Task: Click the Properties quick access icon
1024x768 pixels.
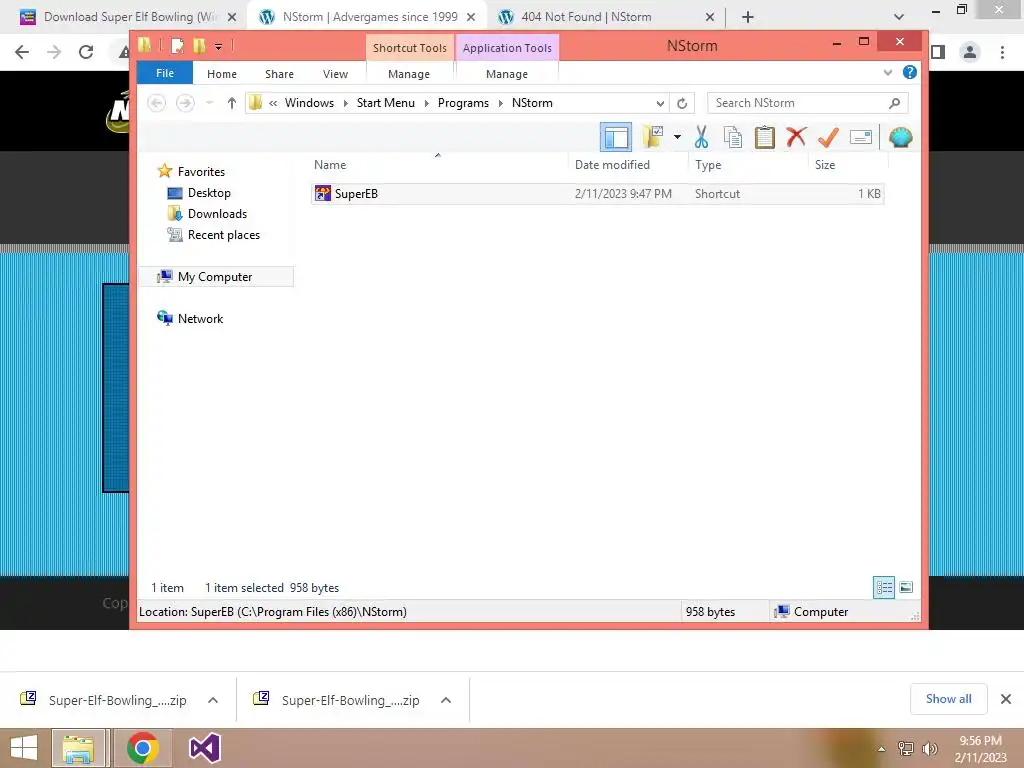Action: tap(177, 45)
